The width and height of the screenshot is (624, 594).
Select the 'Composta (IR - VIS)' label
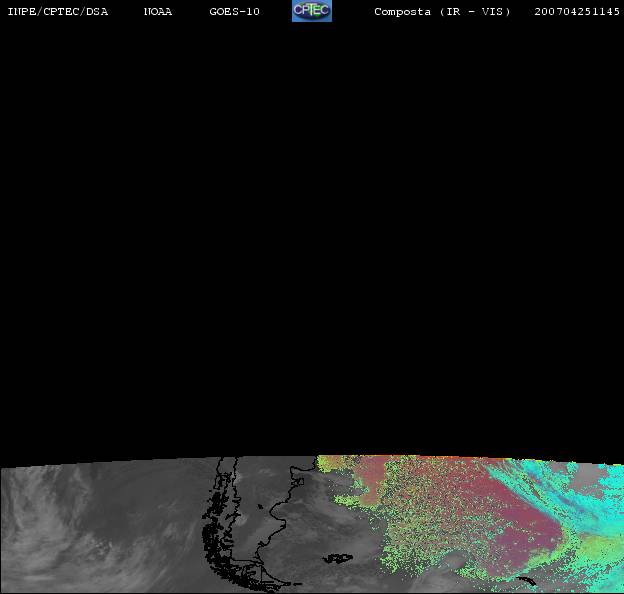pyautogui.click(x=442, y=12)
